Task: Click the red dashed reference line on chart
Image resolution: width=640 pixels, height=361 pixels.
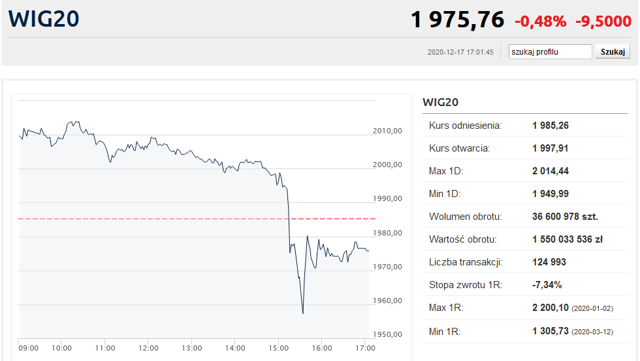Action: pyautogui.click(x=197, y=219)
